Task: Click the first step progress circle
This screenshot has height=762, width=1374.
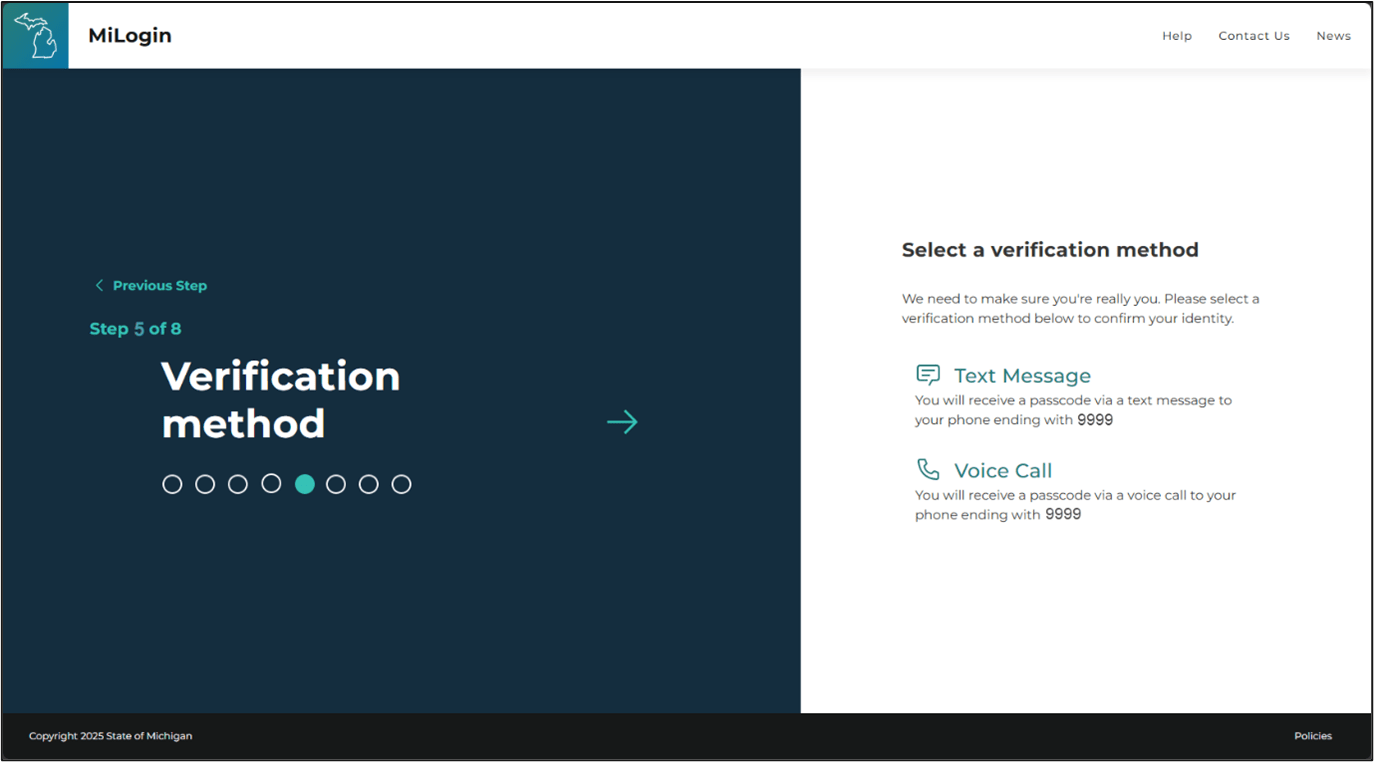Action: point(172,483)
